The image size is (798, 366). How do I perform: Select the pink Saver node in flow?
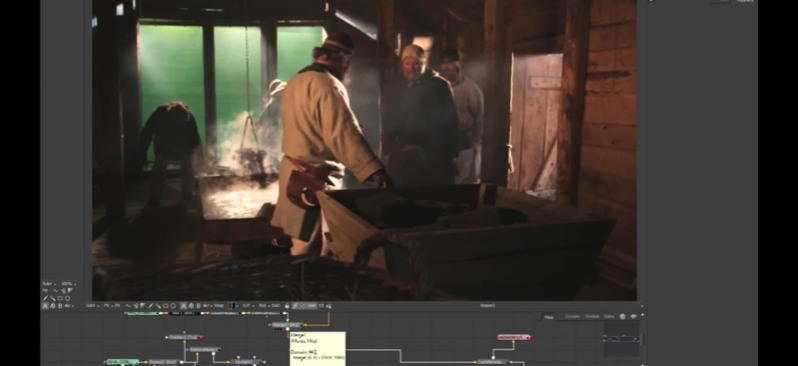514,337
